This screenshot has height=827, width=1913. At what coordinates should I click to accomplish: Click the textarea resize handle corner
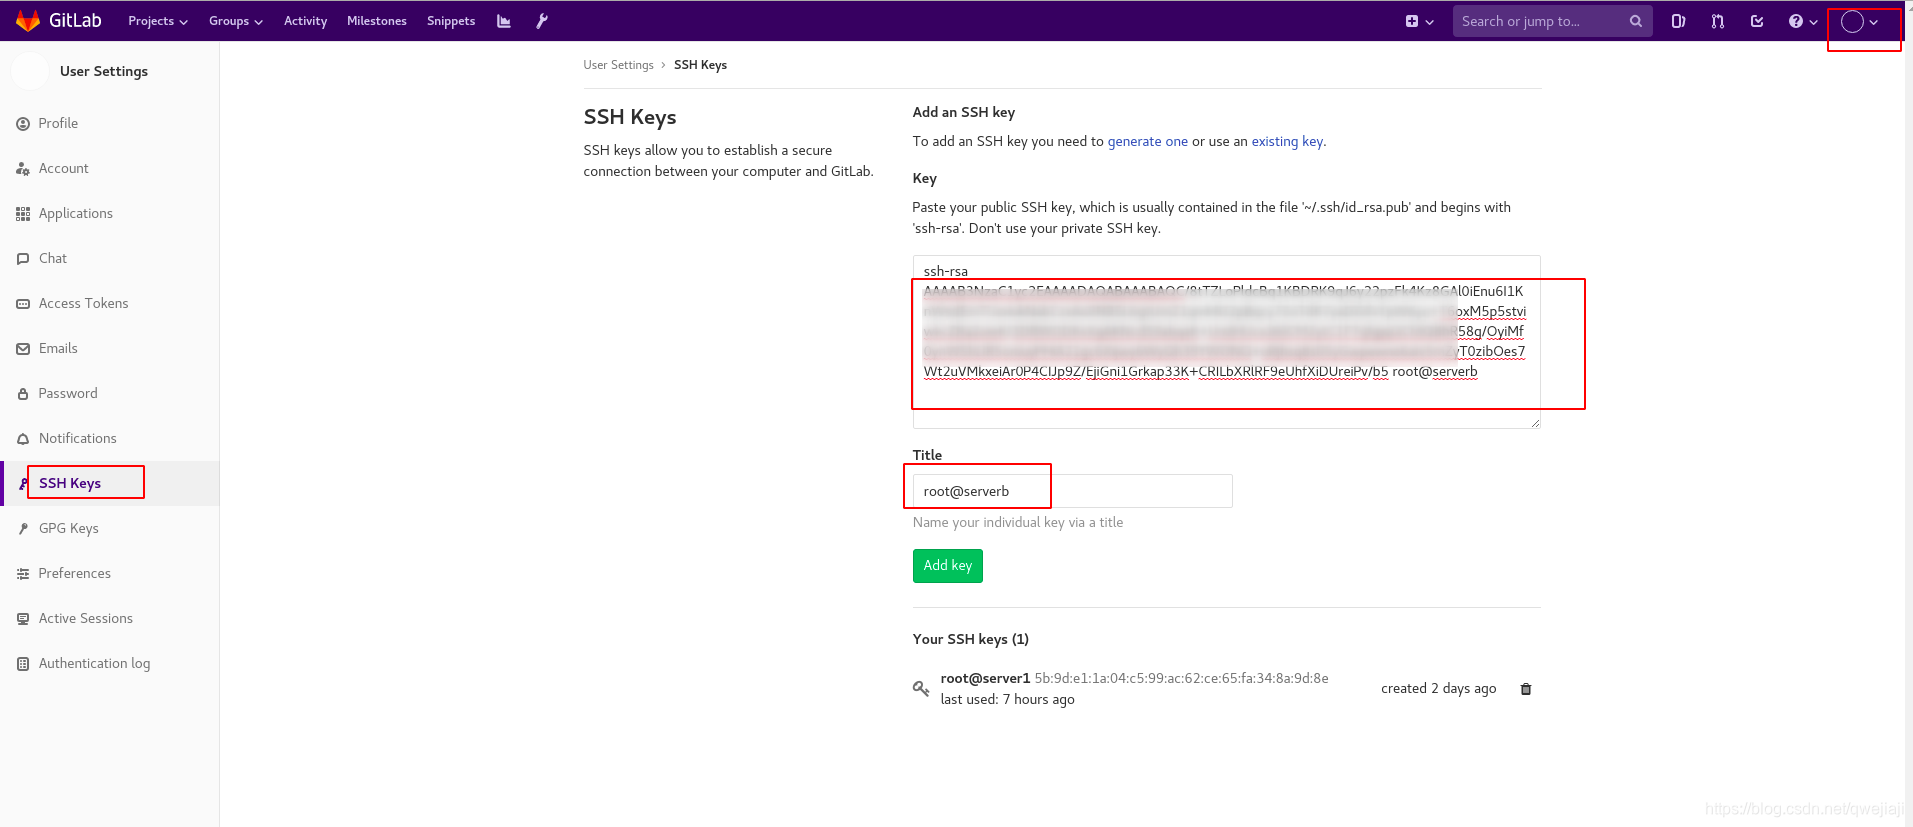point(1535,423)
